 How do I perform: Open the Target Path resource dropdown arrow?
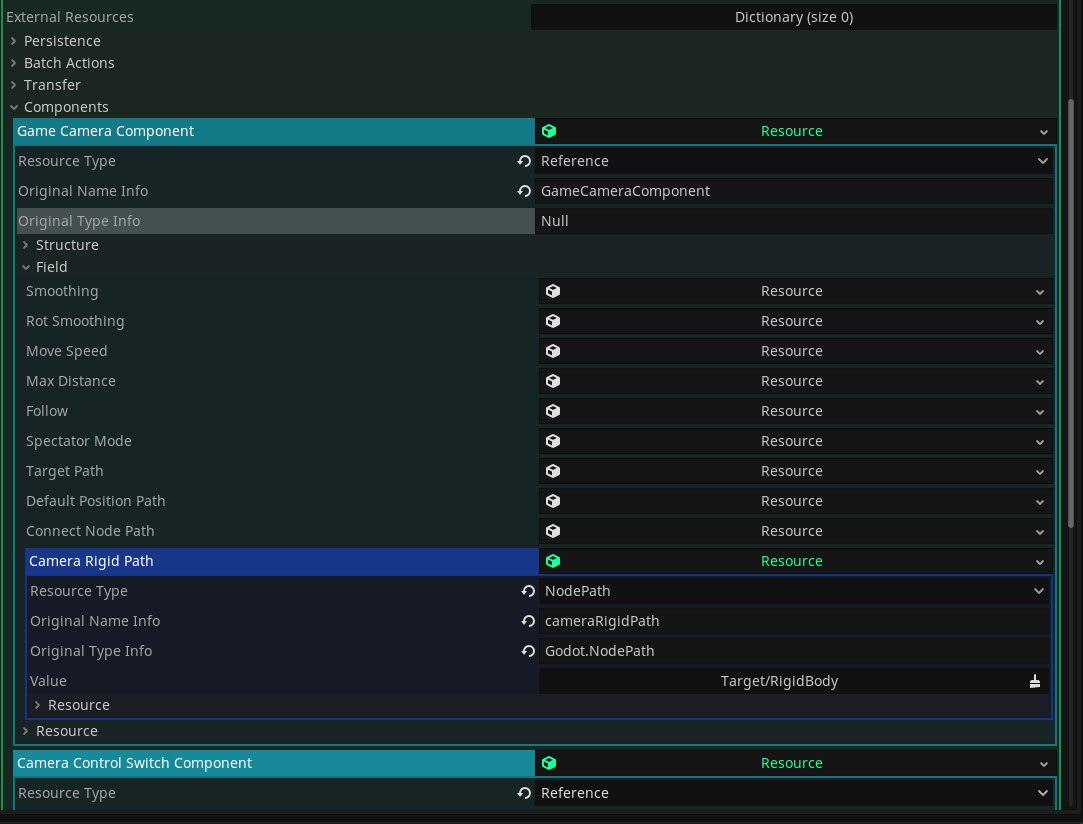[x=1039, y=472]
